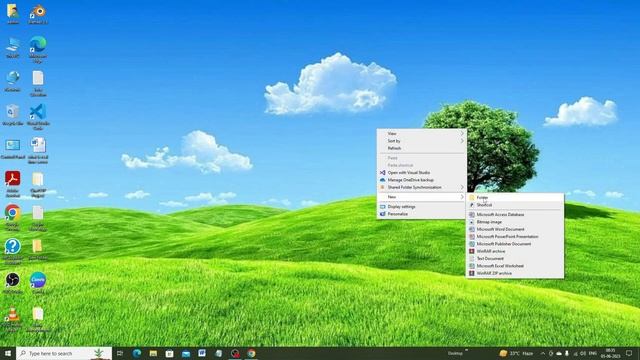Open Google Chrome in the taskbar

pos(251,353)
